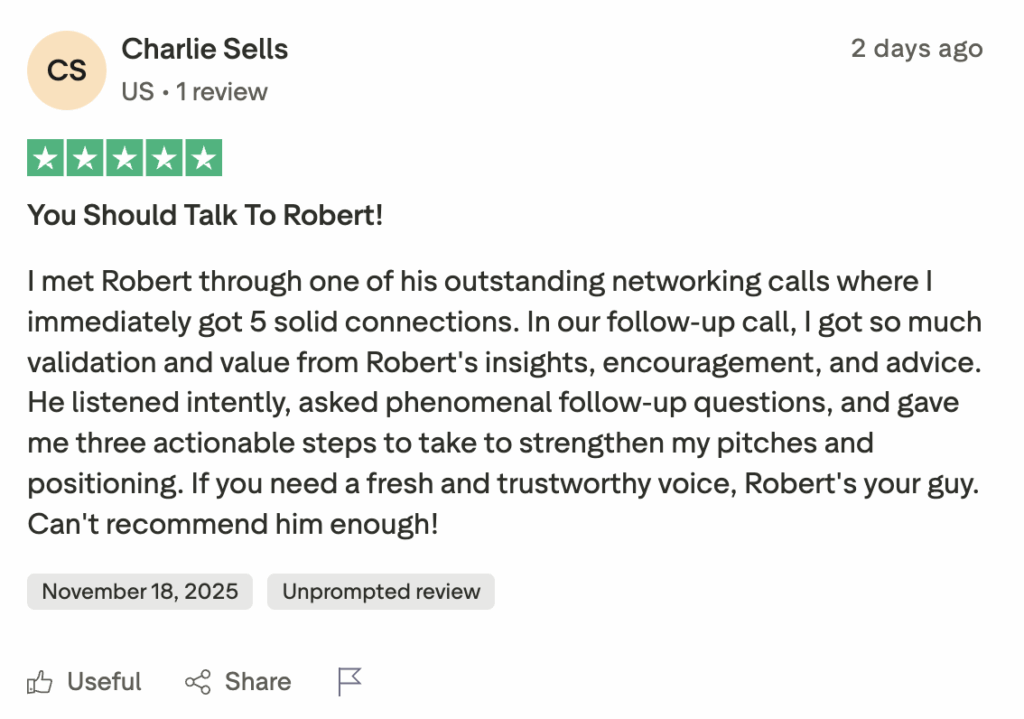This screenshot has width=1024, height=719.
Task: Click the Share network icon
Action: pyautogui.click(x=198, y=683)
